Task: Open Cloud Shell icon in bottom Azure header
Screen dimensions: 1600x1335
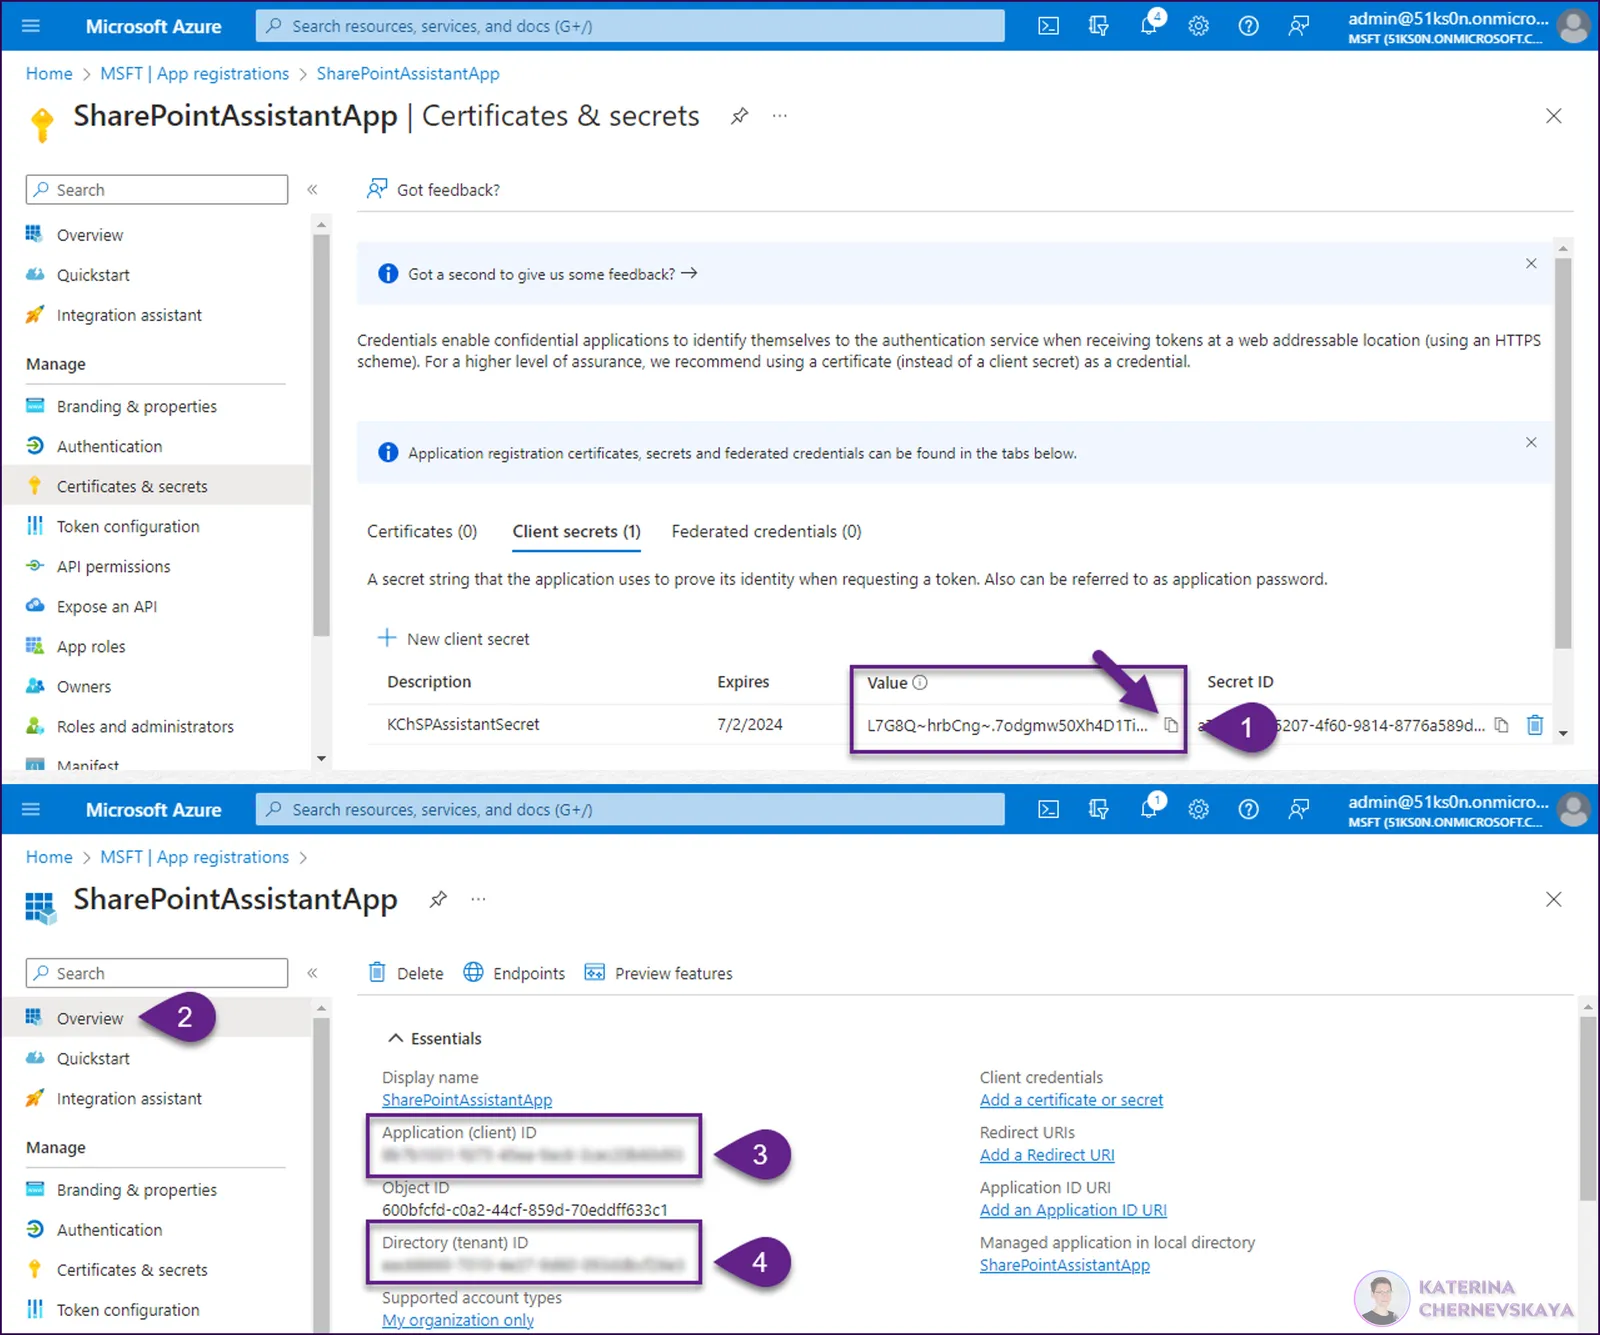Action: (1048, 809)
